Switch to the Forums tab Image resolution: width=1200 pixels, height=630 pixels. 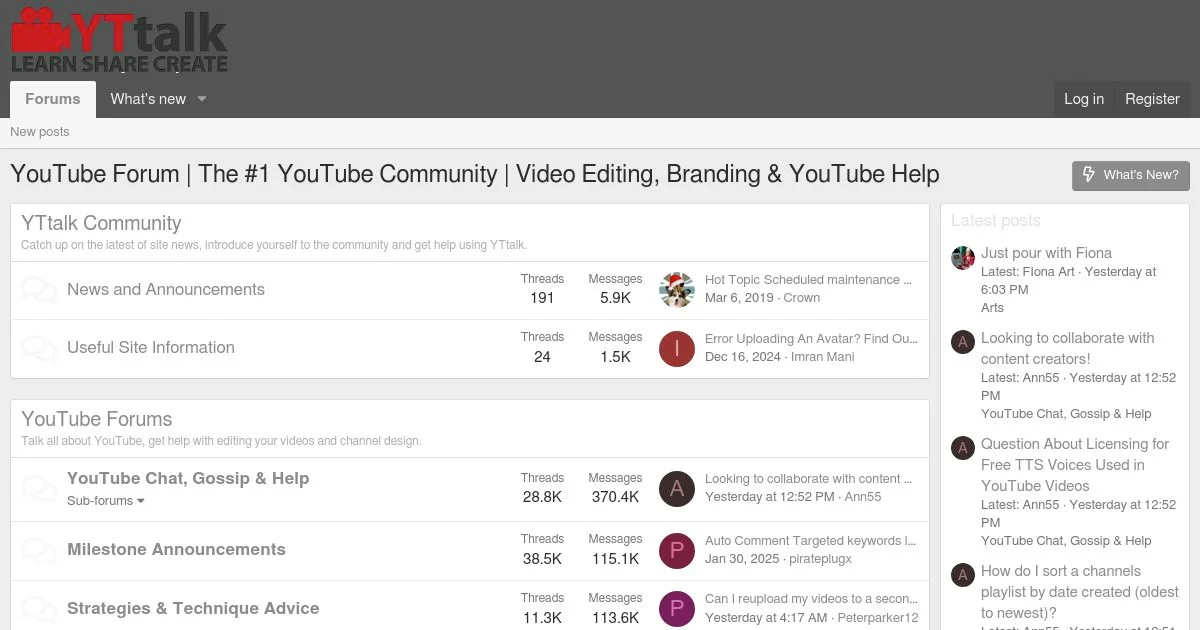point(53,99)
